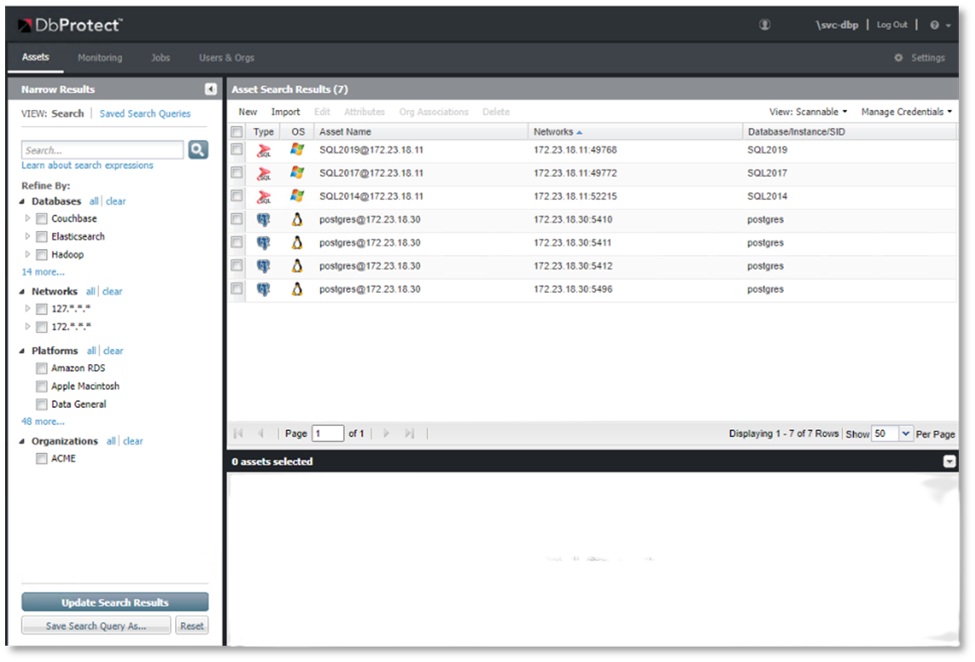Image resolution: width=975 pixels, height=662 pixels.
Task: Open the Saved Search Queries link
Action: click(145, 114)
